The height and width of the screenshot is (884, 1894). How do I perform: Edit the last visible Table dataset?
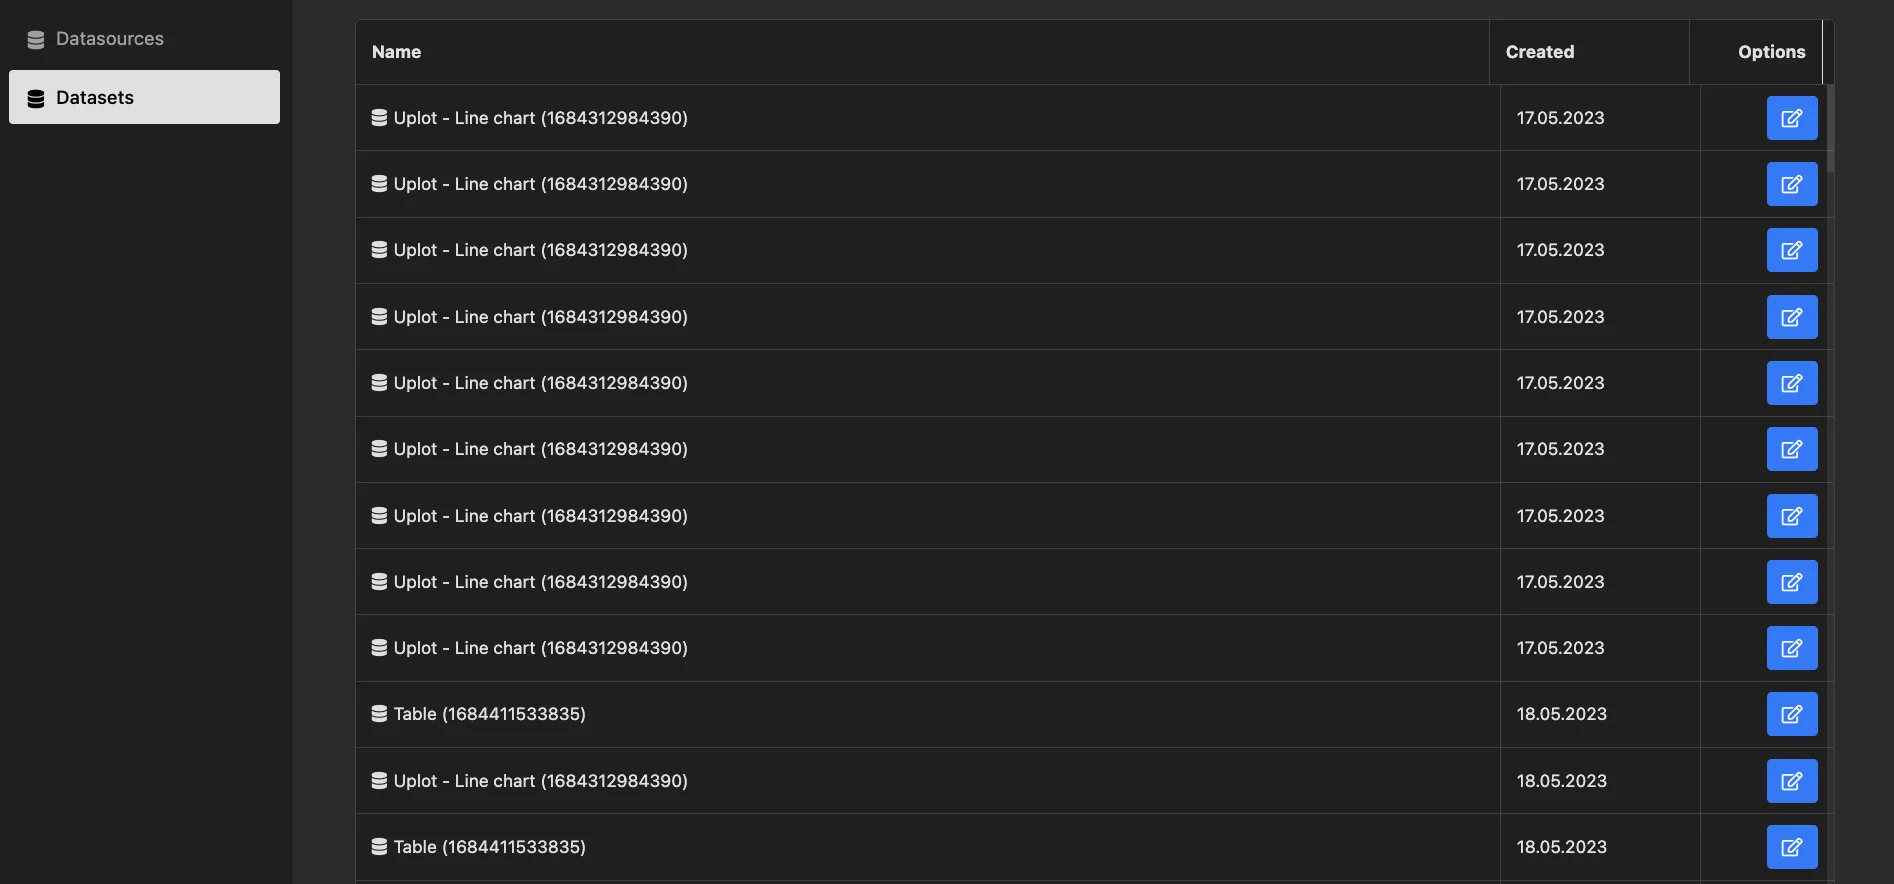[x=1791, y=847]
